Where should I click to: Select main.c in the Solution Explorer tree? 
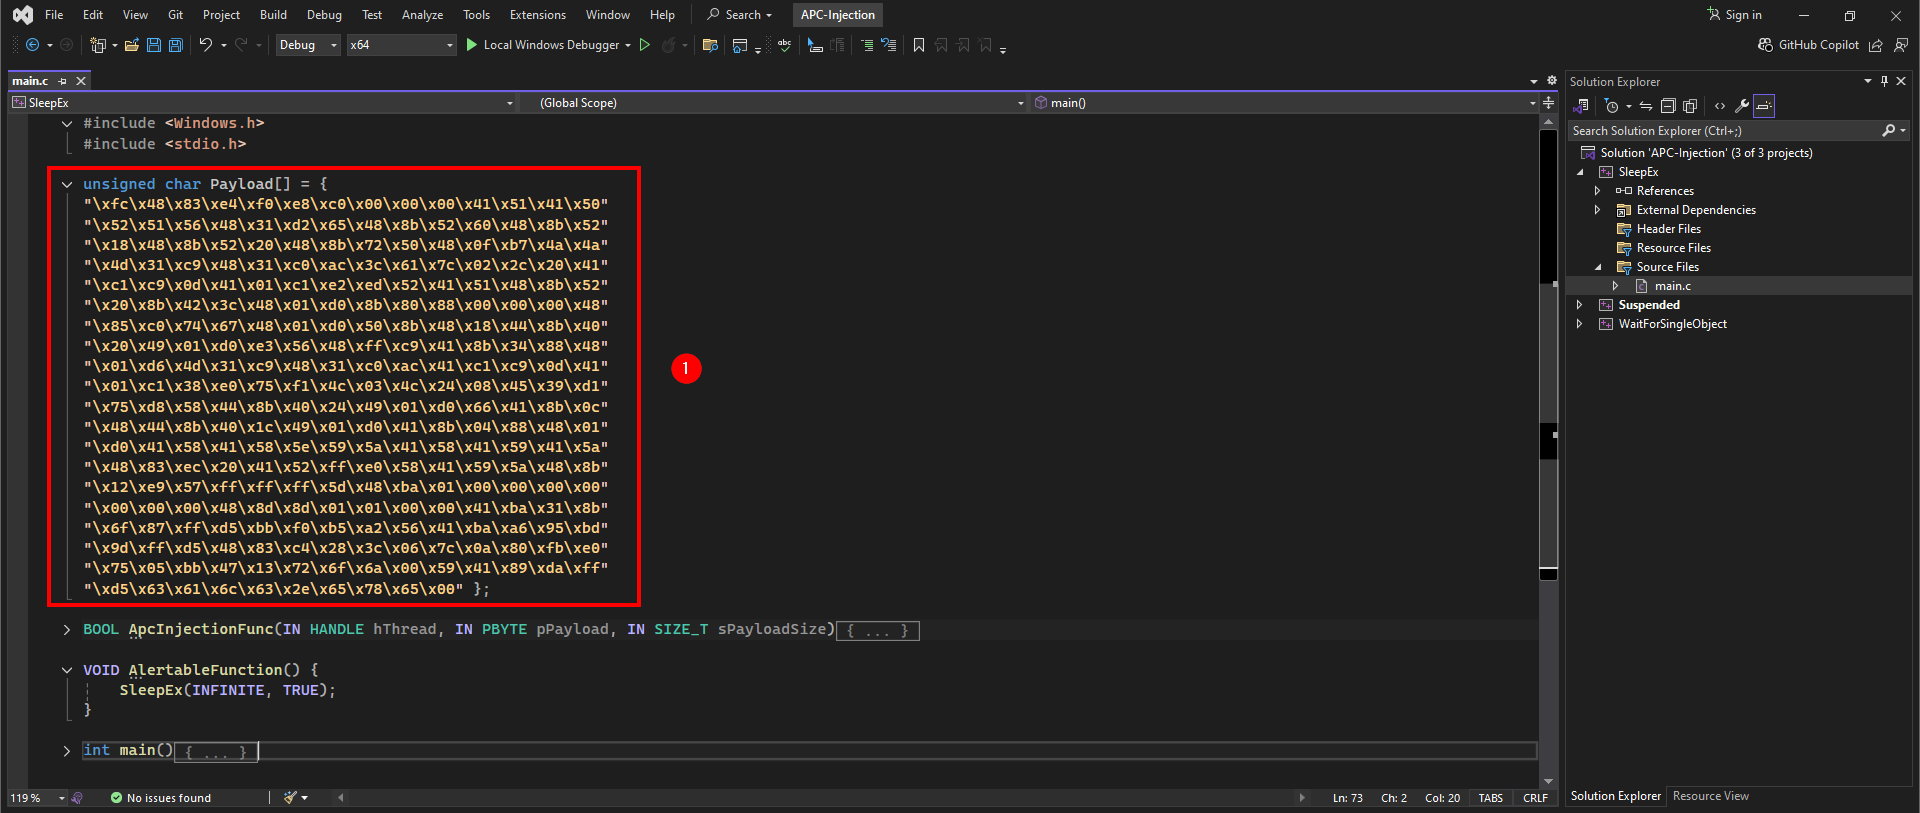pyautogui.click(x=1672, y=286)
